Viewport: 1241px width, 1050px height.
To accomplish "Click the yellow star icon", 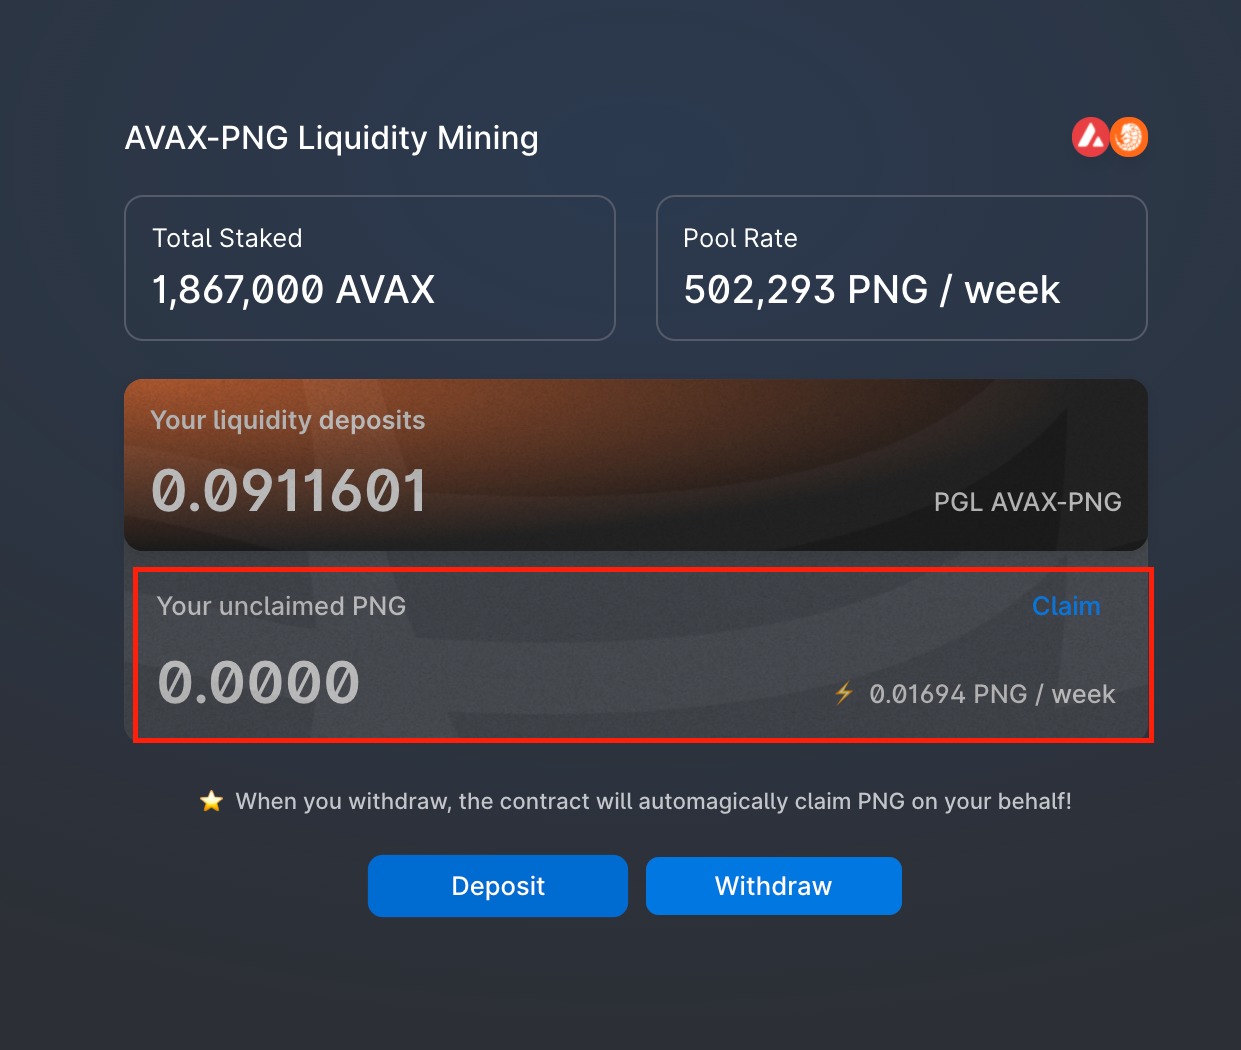I will coord(211,801).
